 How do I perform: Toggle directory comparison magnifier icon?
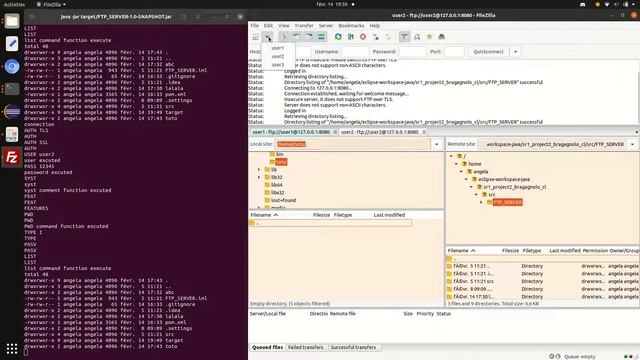pyautogui.click(x=417, y=37)
